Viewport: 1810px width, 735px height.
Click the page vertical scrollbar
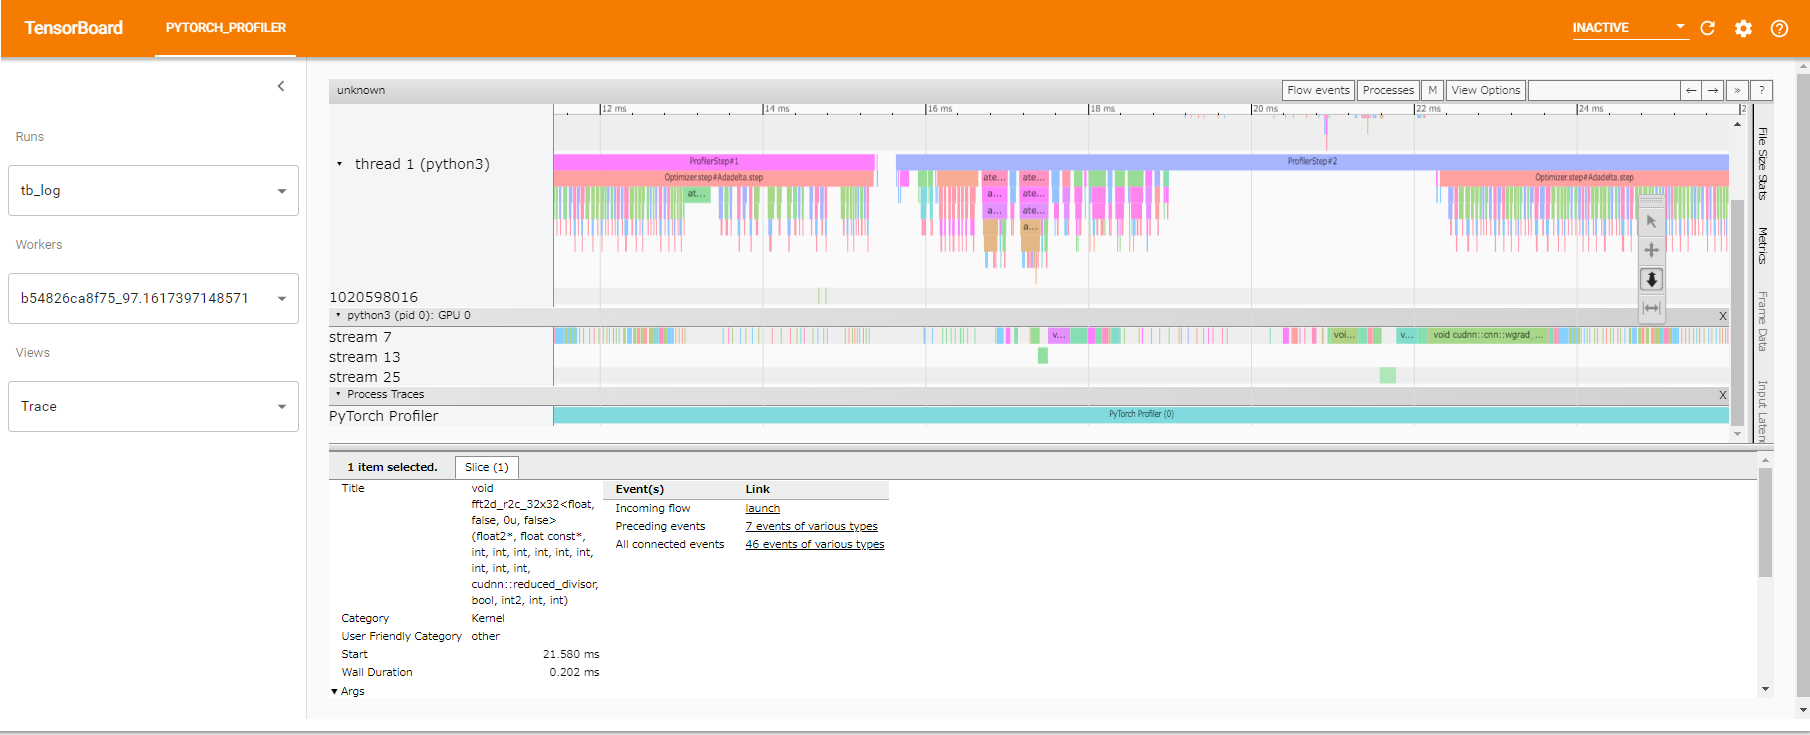tap(1803, 385)
